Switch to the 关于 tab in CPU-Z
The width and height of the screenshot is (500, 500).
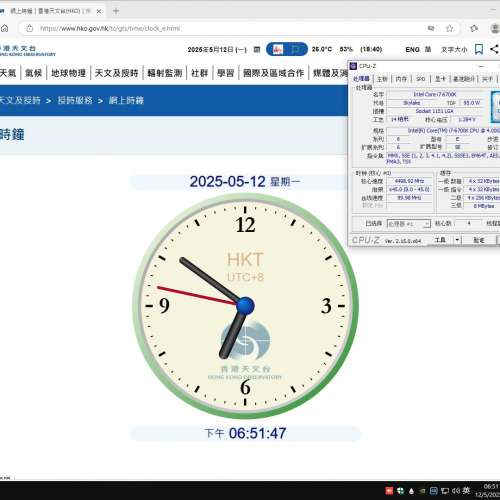click(x=487, y=79)
